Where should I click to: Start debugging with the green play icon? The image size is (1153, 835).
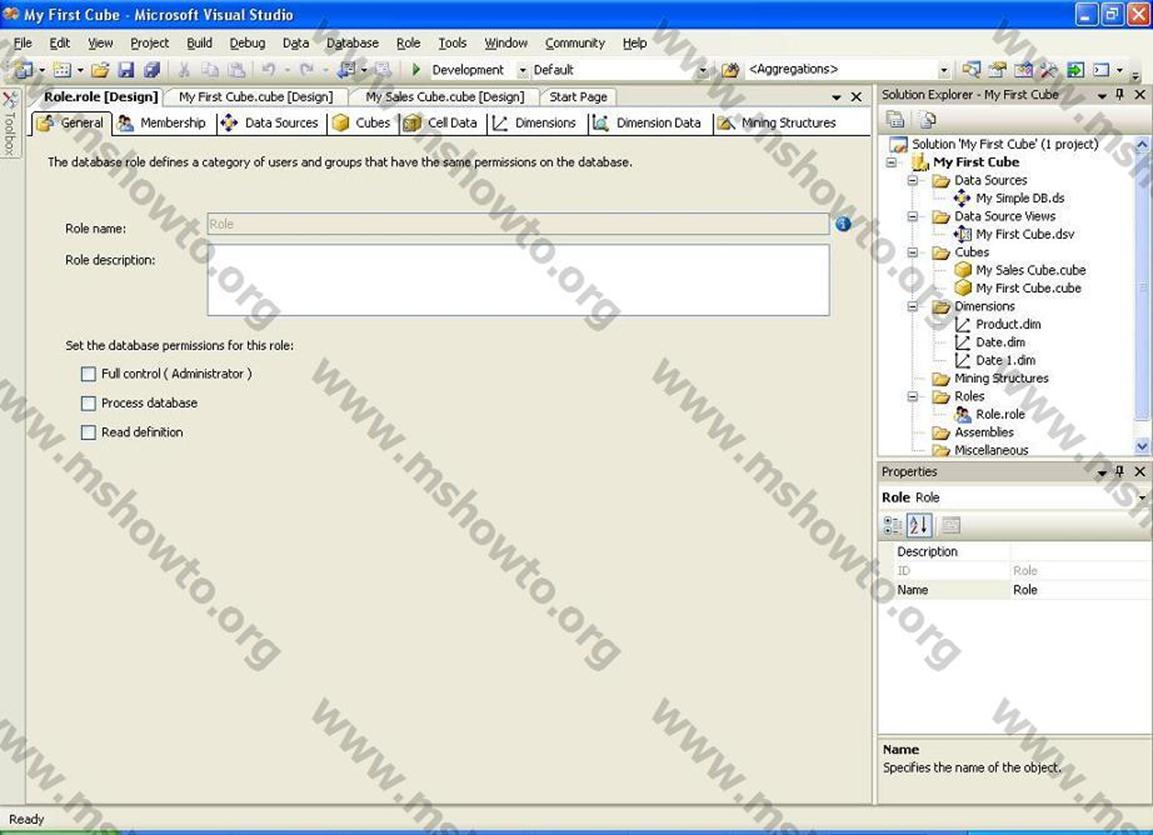[x=416, y=70]
